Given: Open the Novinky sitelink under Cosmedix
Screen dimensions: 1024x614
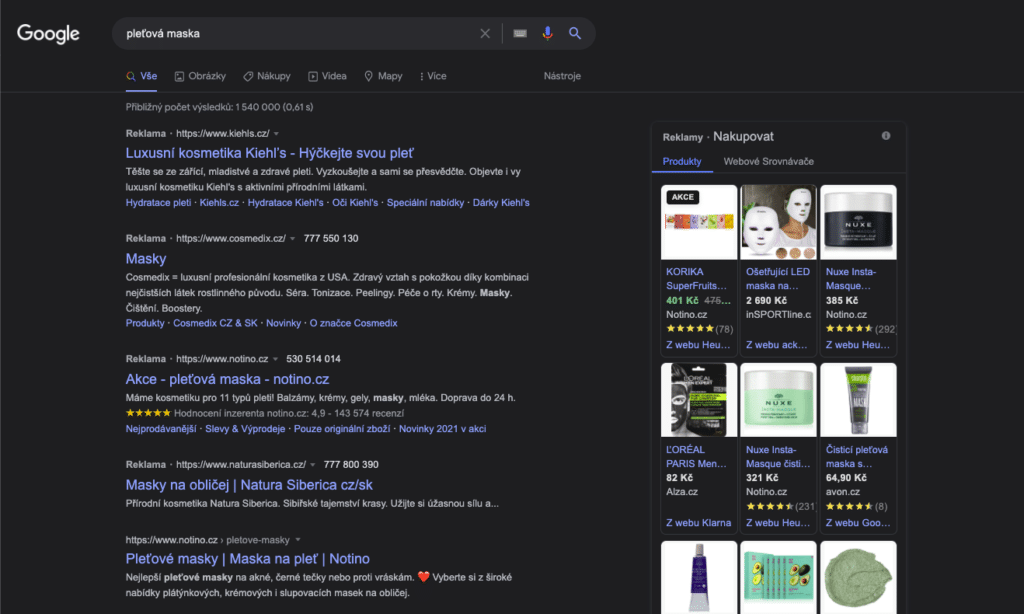Looking at the screenshot, I should [x=283, y=323].
